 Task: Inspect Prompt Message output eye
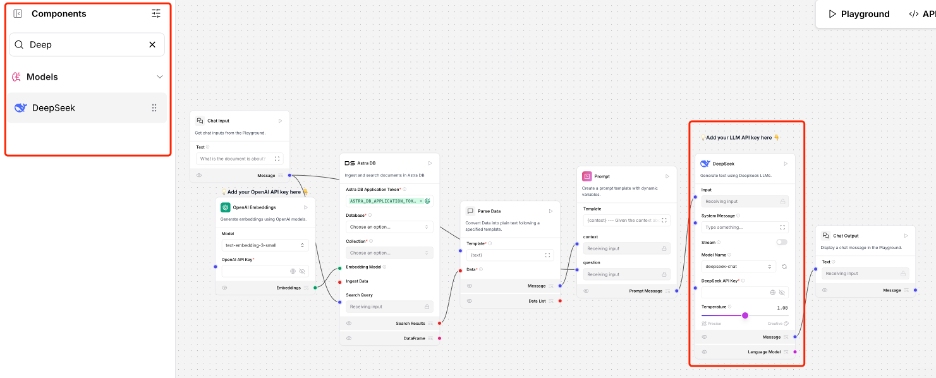[x=586, y=291]
